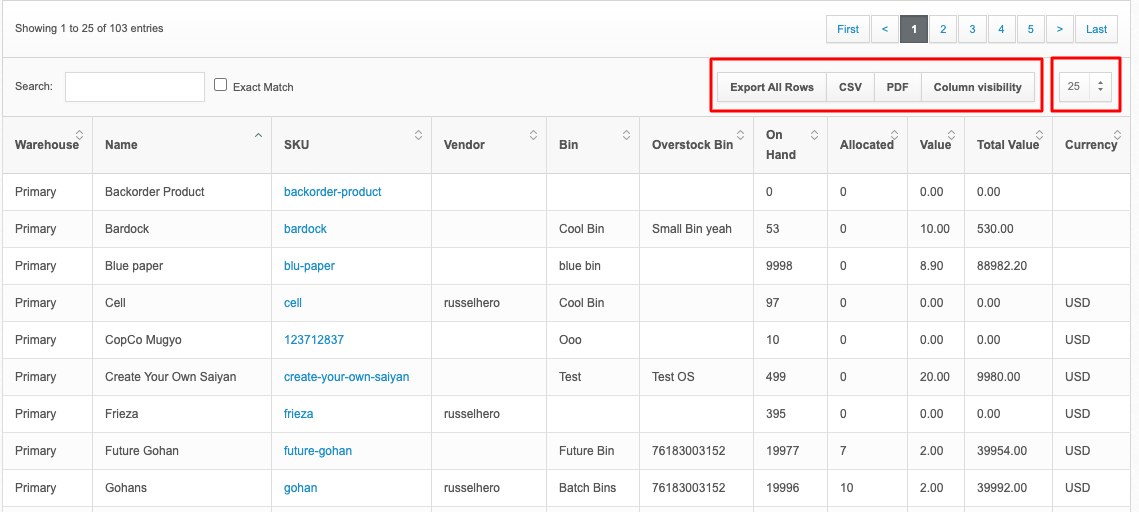Image resolution: width=1139 pixels, height=512 pixels.
Task: Sort by On Hand quantity icon
Action: click(x=815, y=135)
